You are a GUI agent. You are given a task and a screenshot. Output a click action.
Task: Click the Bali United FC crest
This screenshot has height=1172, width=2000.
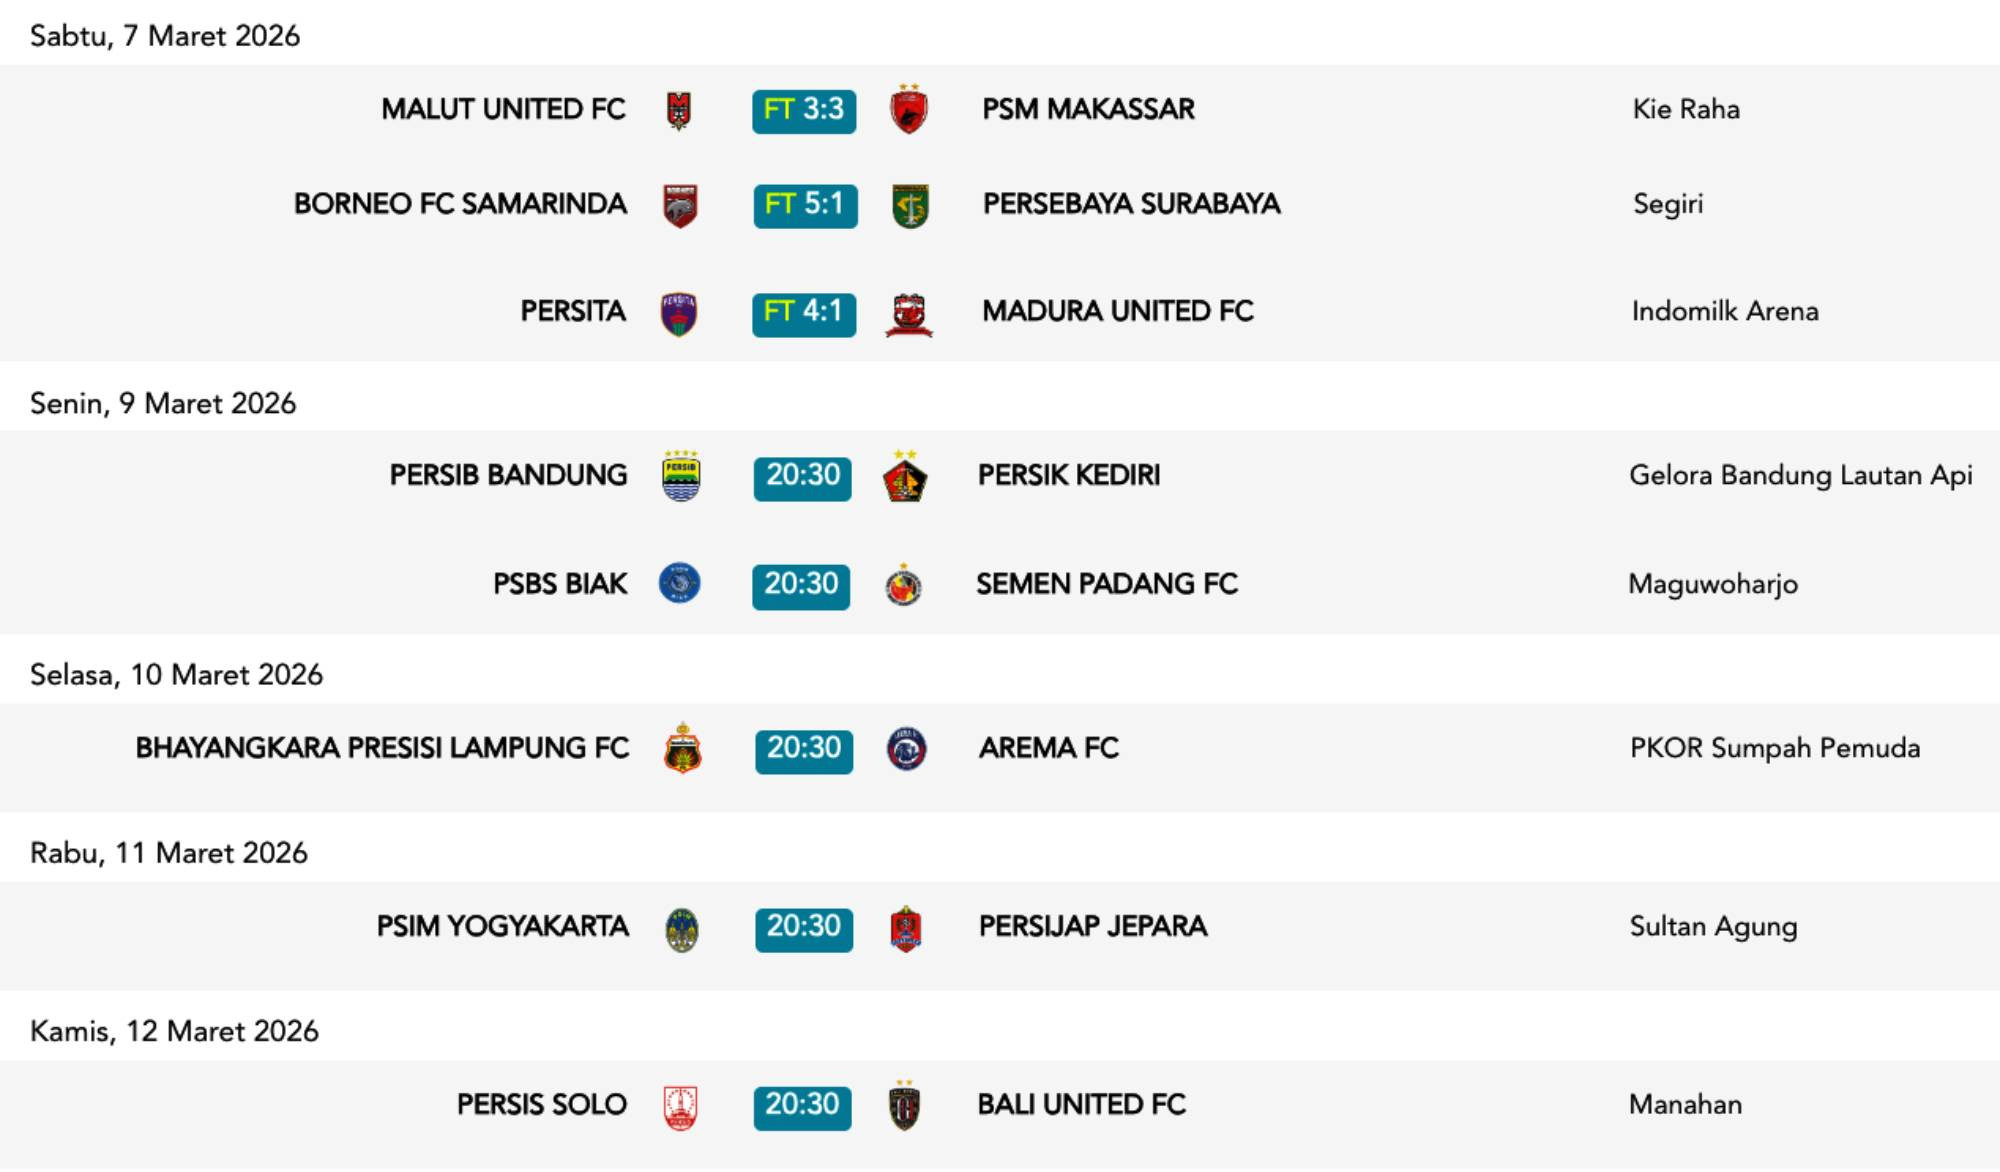click(904, 1106)
